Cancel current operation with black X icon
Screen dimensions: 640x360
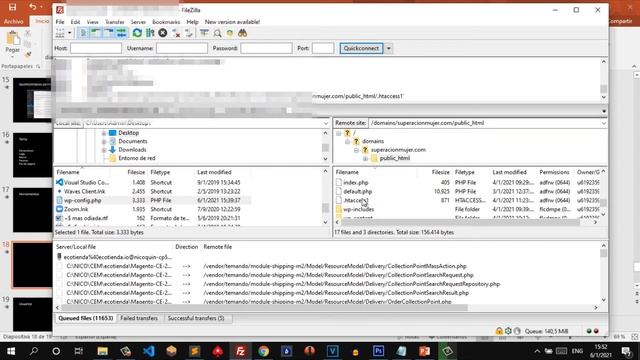coord(162,33)
